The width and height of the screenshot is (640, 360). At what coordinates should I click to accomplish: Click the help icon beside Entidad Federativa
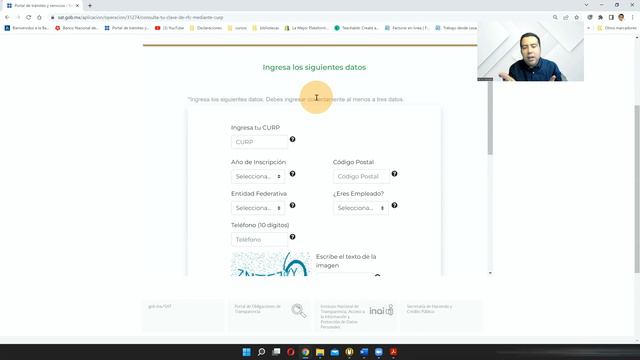pyautogui.click(x=292, y=205)
